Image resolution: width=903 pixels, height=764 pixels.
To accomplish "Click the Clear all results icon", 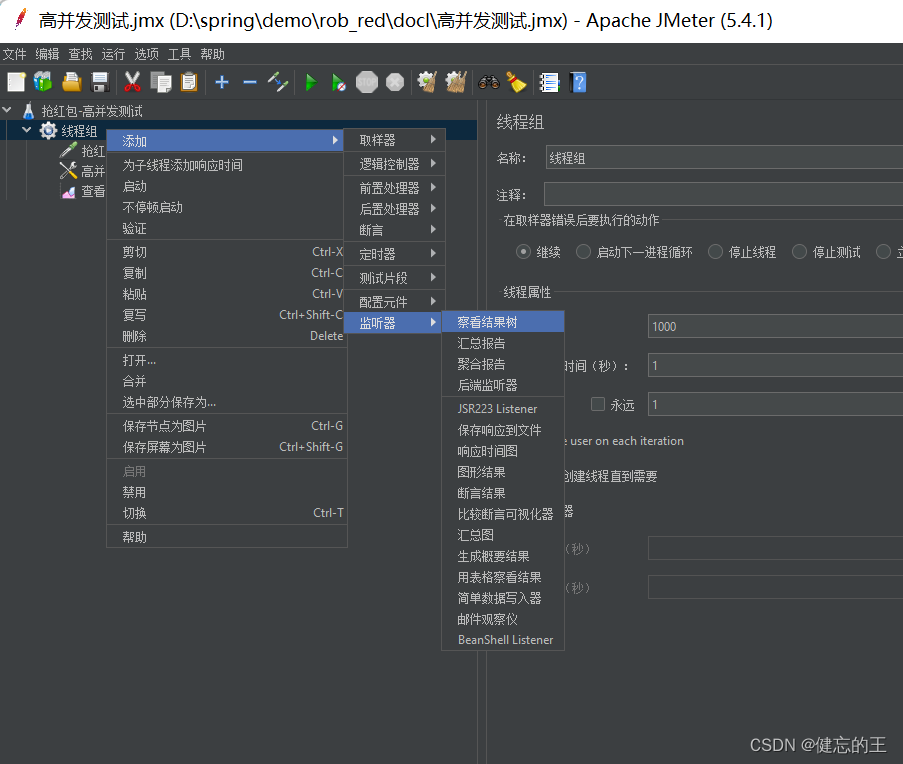I will (456, 82).
